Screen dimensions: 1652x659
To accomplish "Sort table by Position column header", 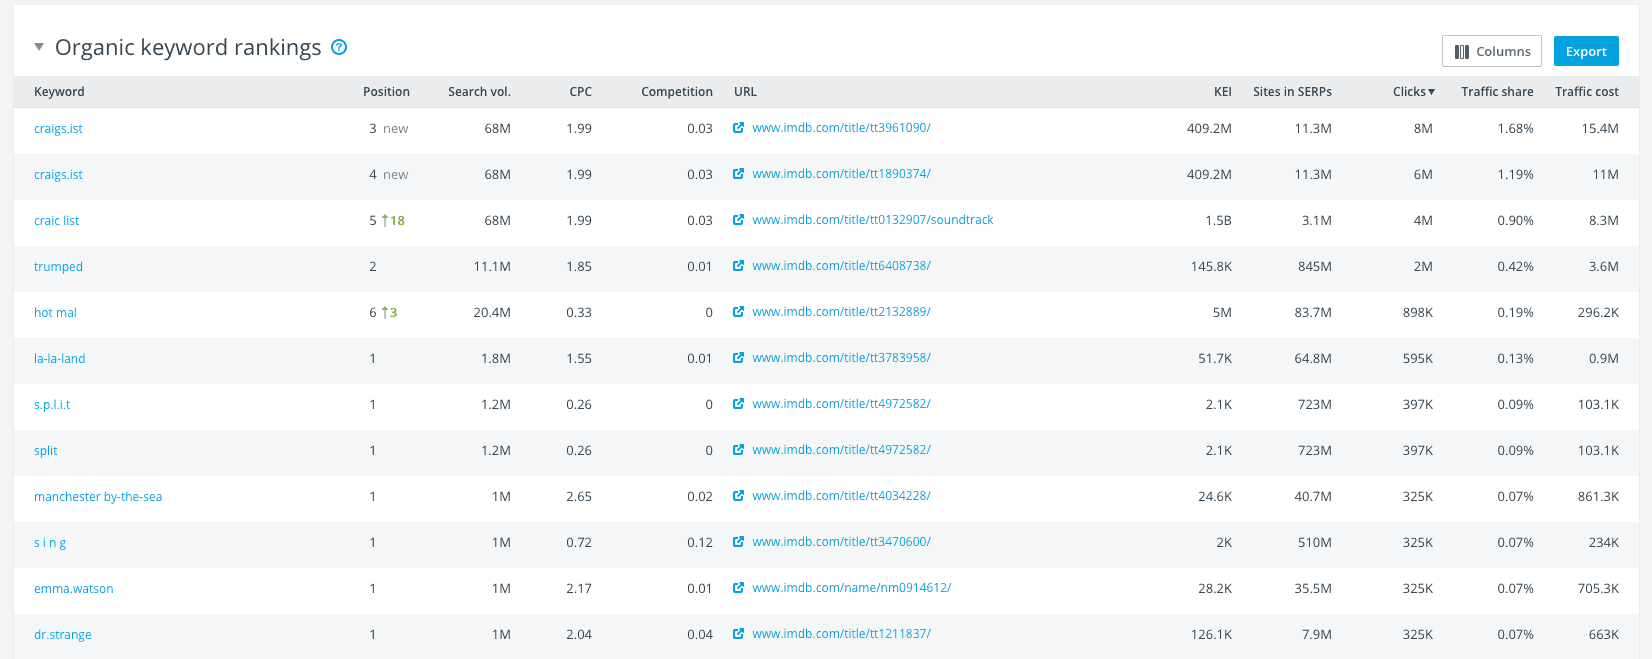I will tap(386, 91).
